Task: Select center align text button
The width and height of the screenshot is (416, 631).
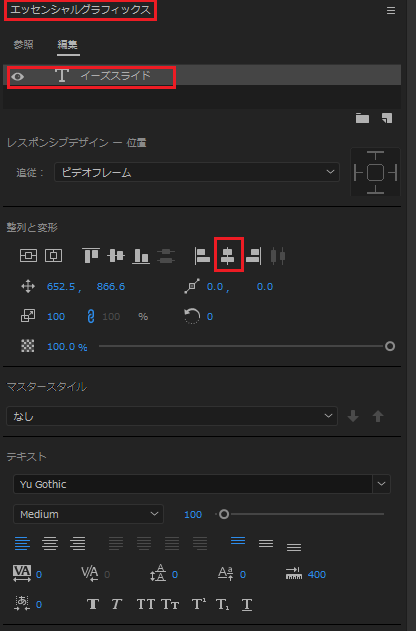Action: click(50, 544)
